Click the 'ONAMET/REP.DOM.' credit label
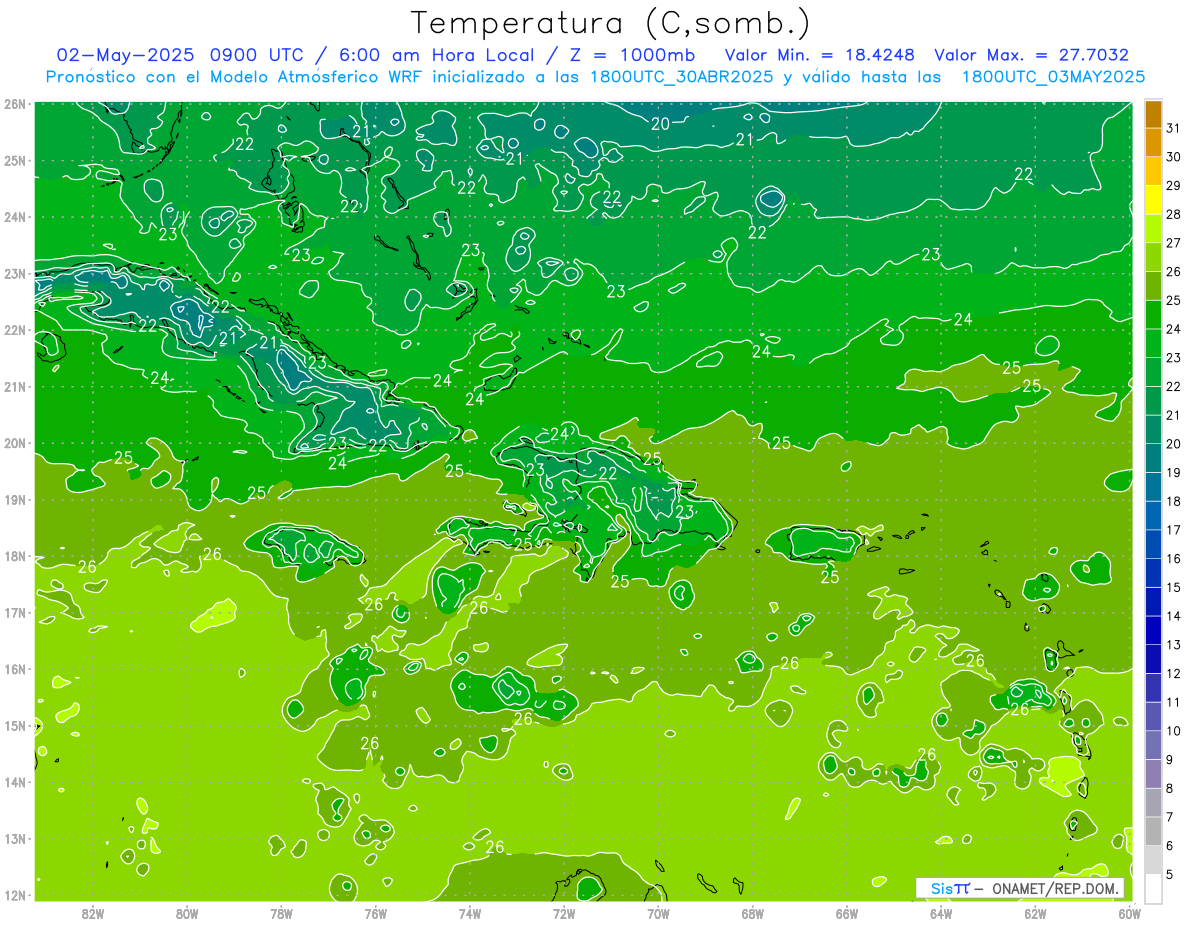 [x=1056, y=888]
